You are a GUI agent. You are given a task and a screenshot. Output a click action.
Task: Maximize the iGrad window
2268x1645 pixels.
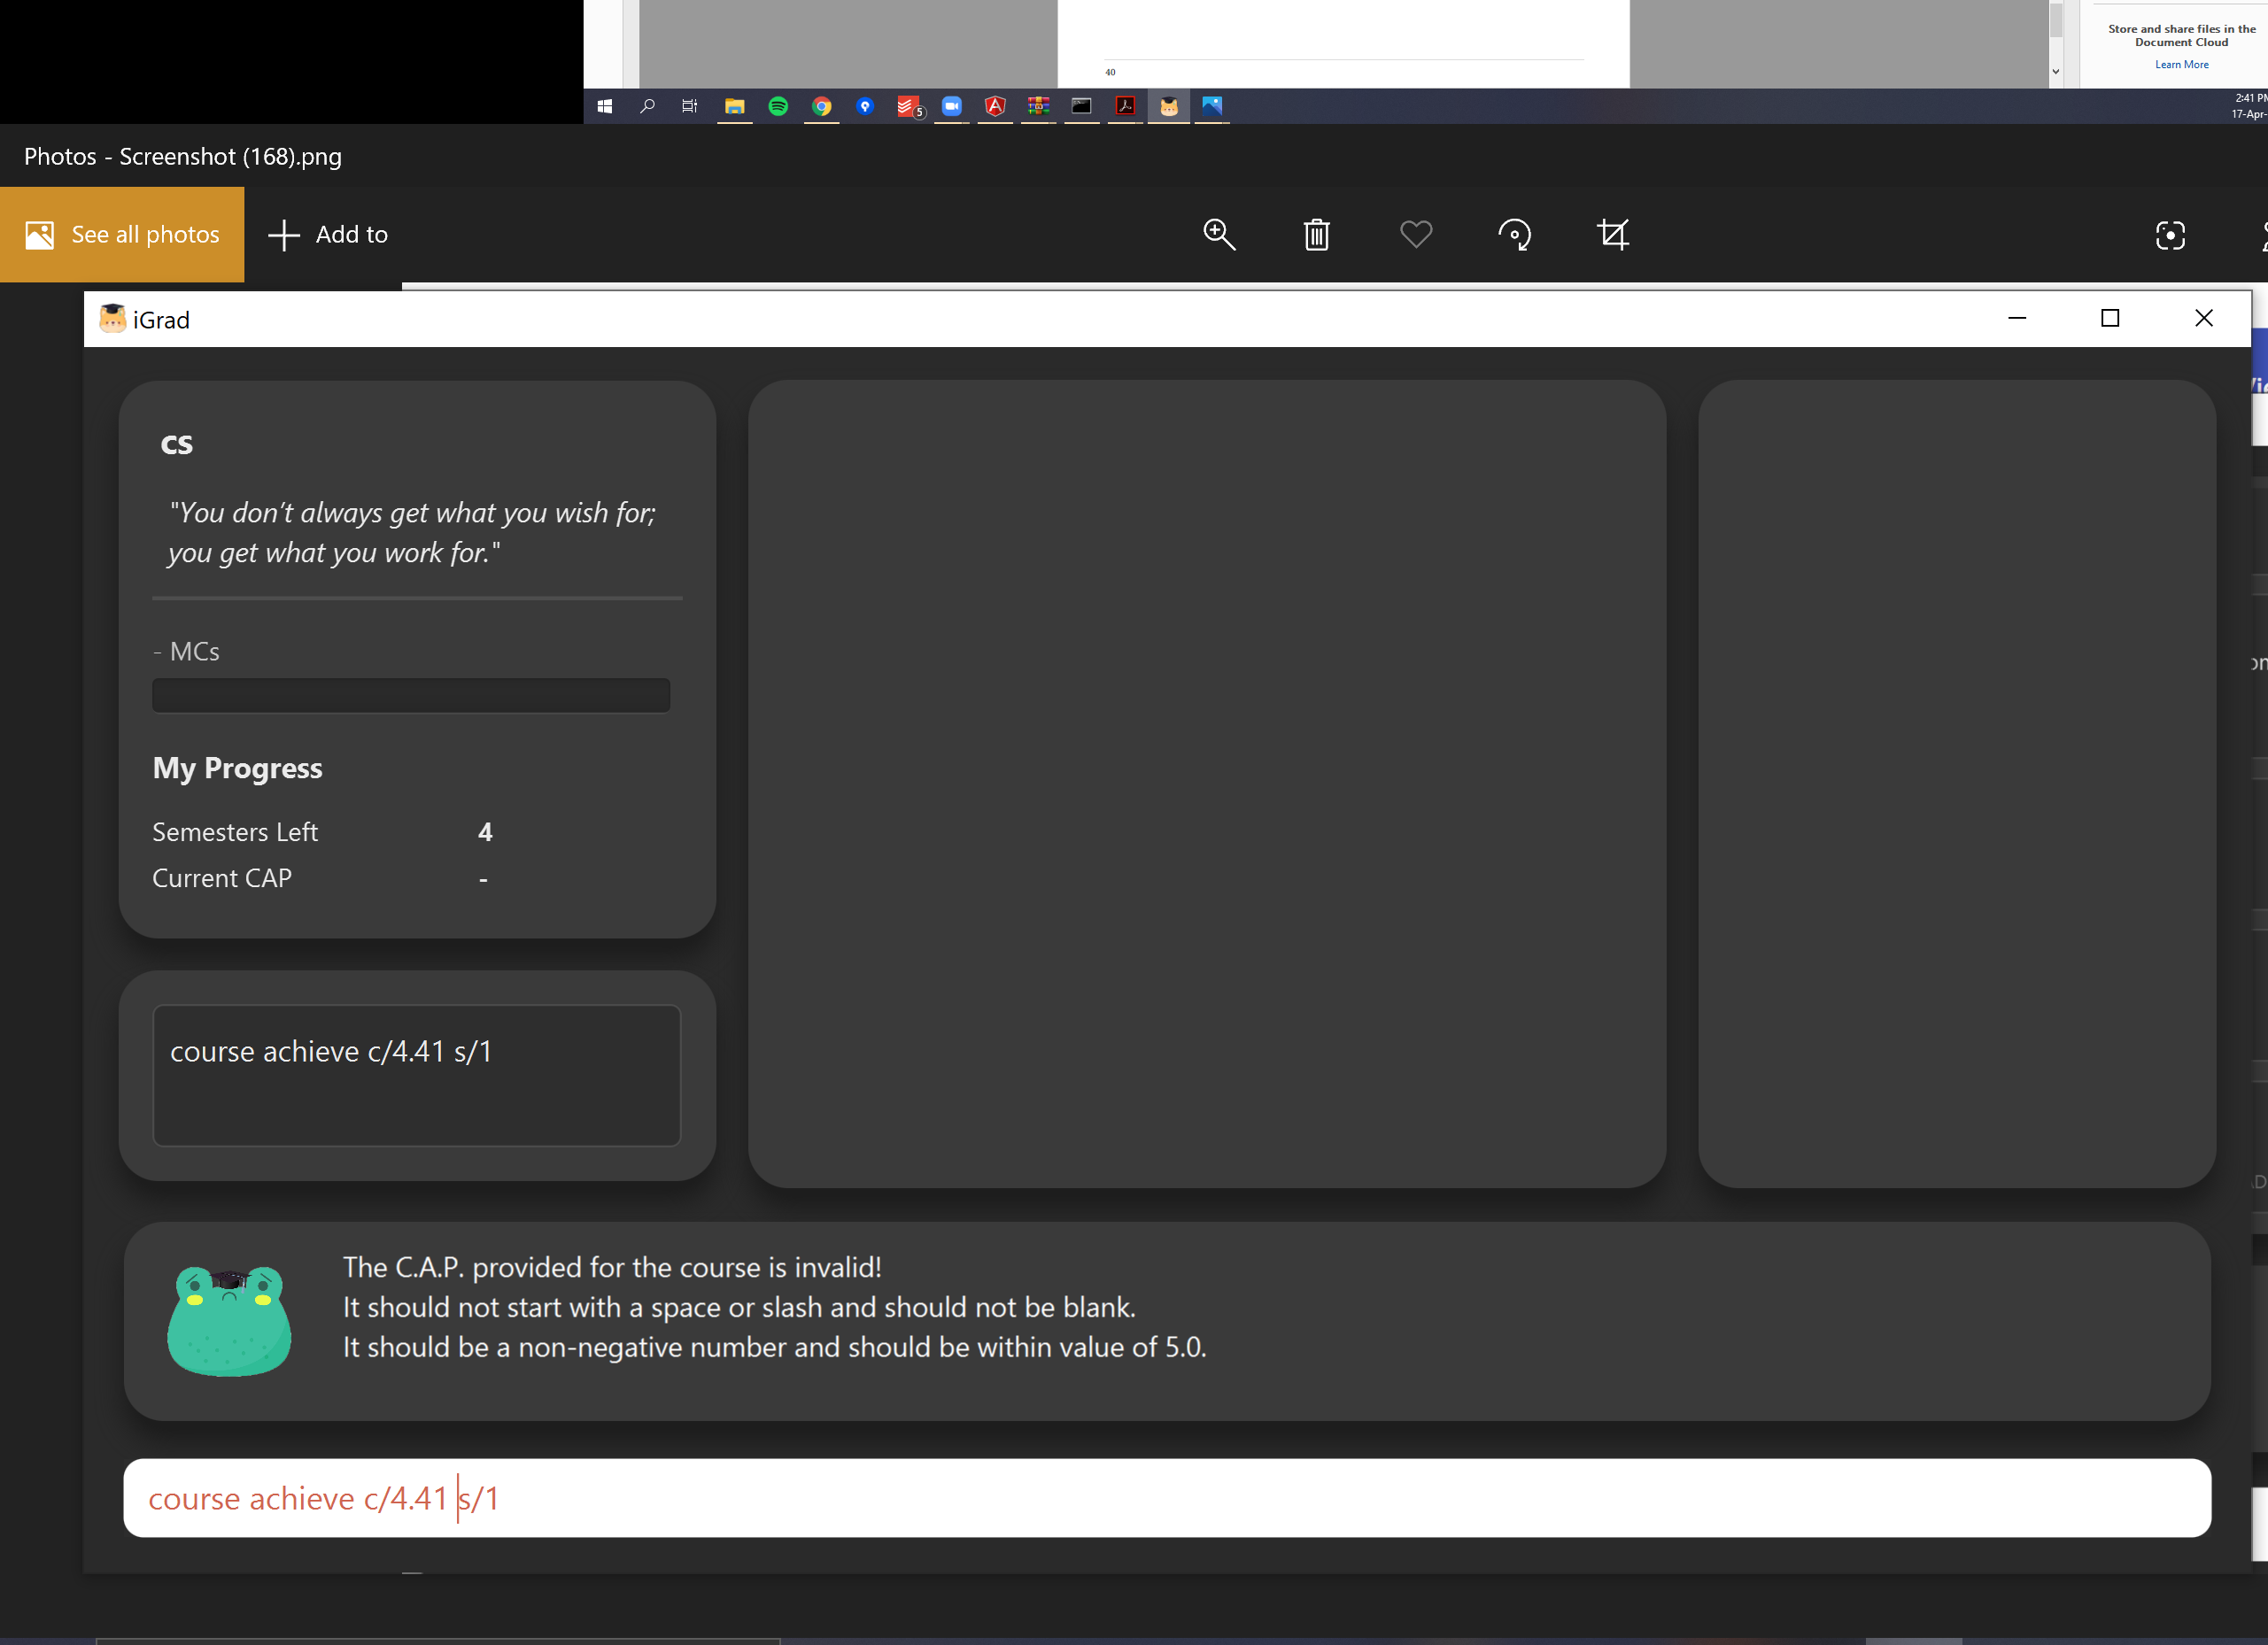[2110, 318]
